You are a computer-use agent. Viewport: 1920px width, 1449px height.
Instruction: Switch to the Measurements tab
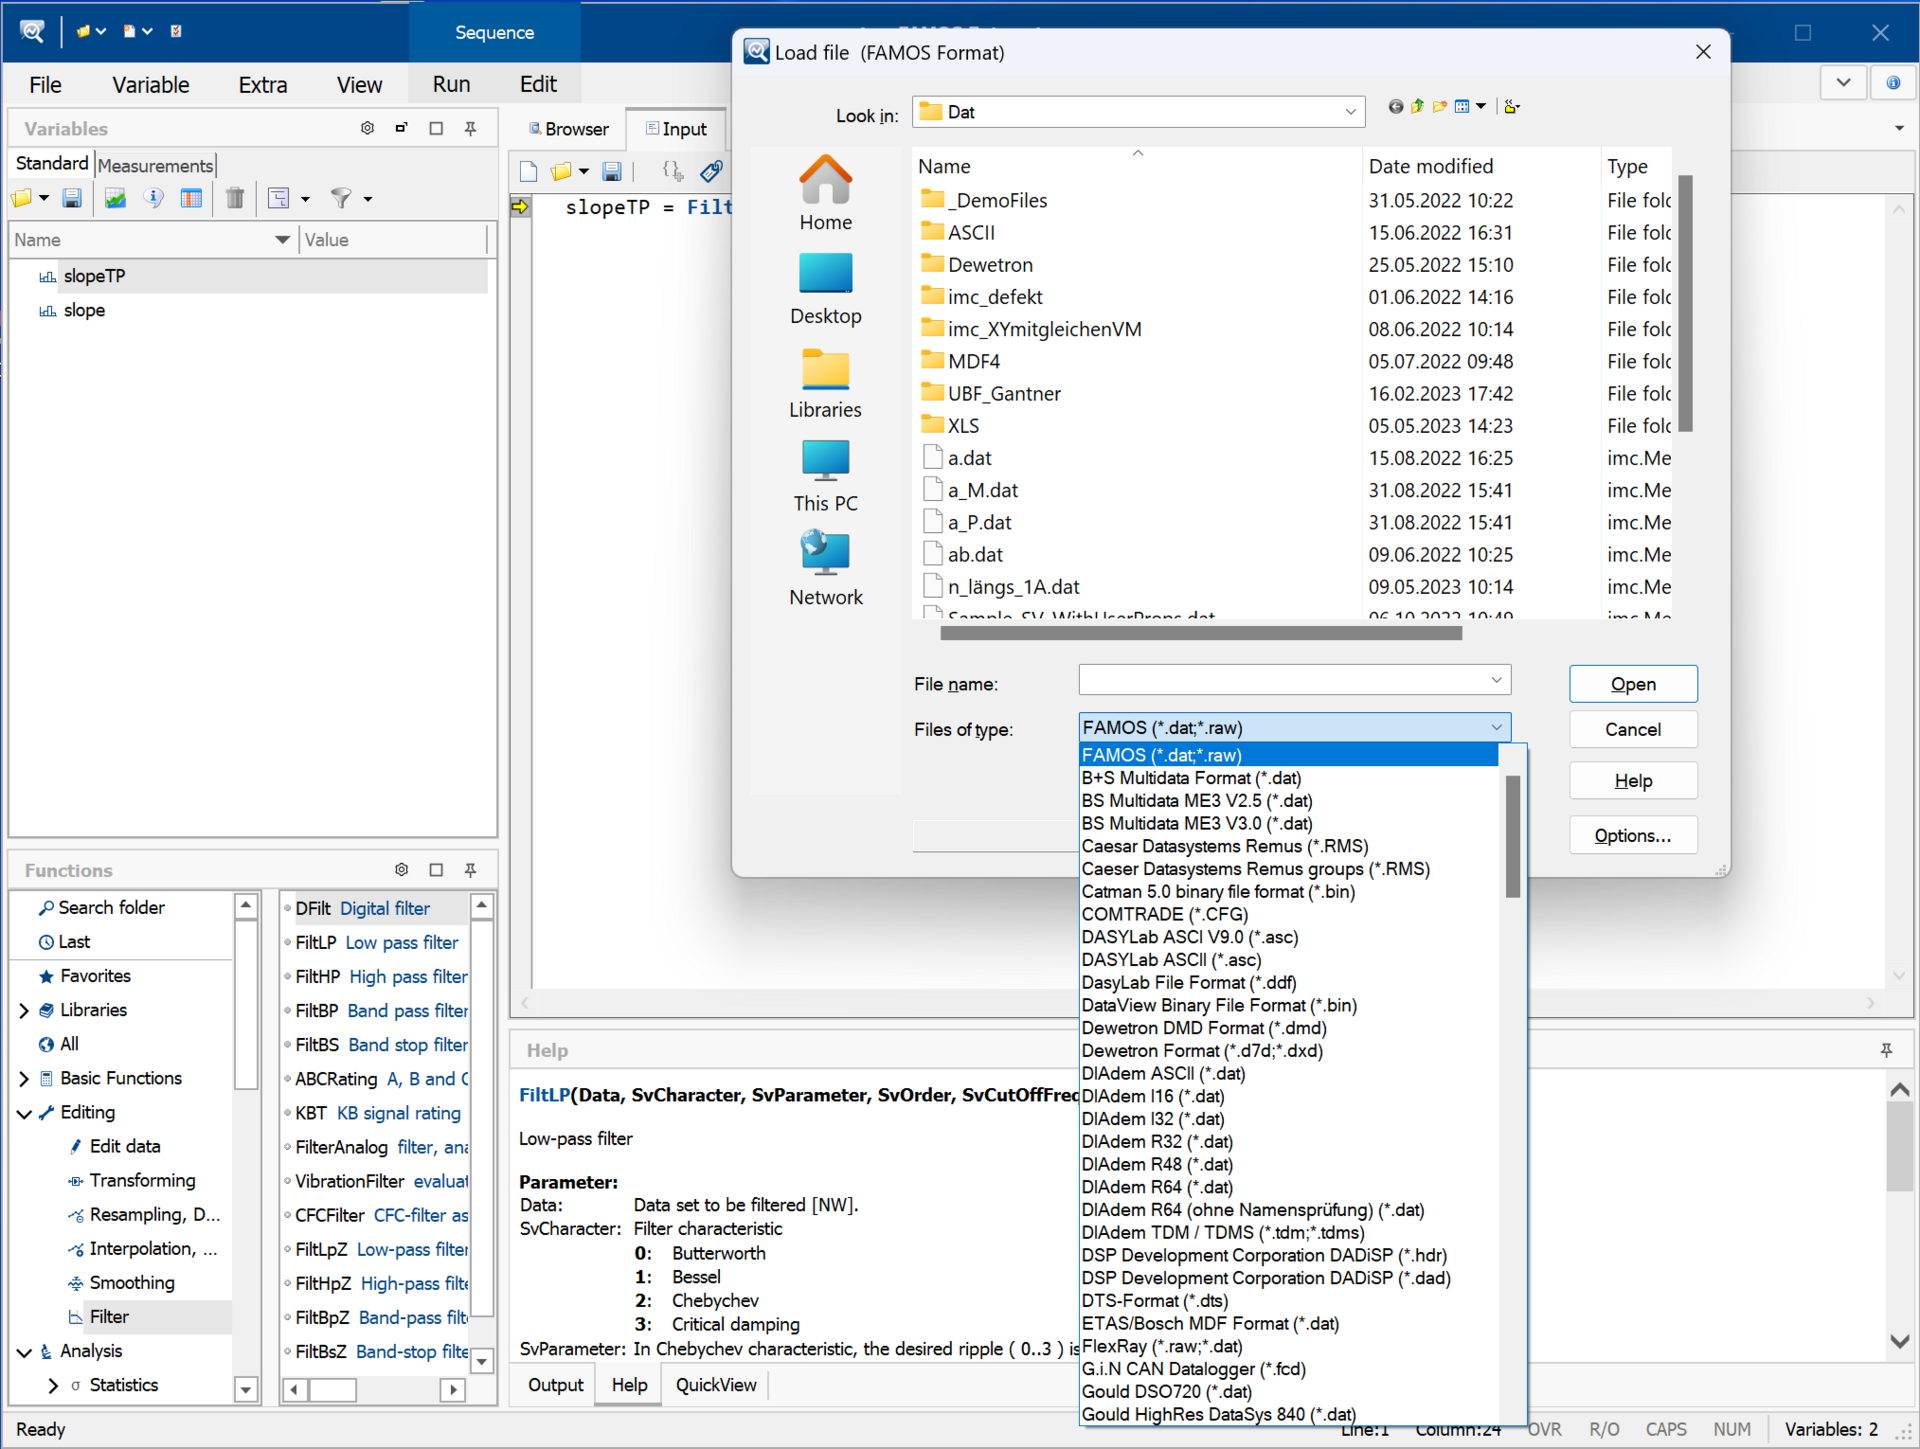coord(155,165)
